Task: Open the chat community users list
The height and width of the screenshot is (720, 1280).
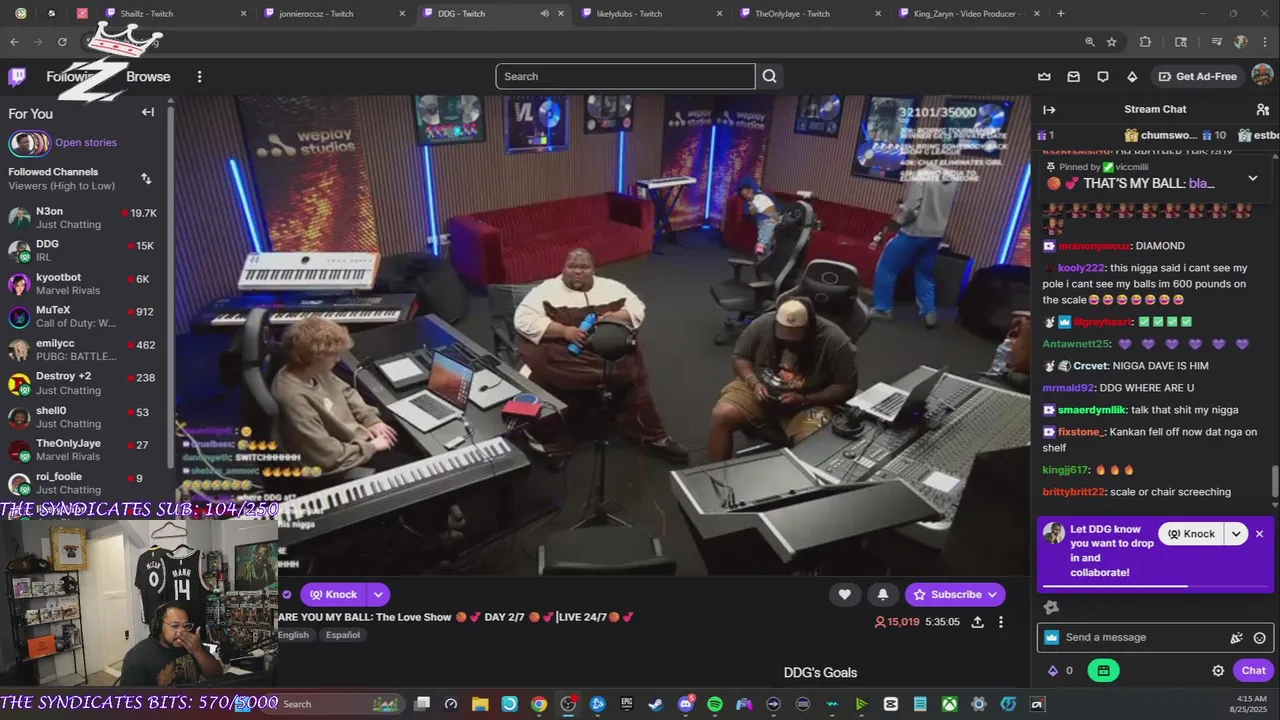Action: tap(1262, 109)
